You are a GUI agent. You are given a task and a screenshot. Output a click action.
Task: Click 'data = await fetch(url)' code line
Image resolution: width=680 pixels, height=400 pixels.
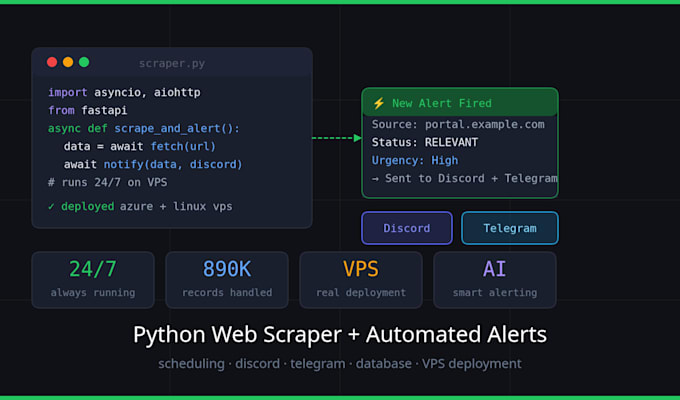point(140,146)
